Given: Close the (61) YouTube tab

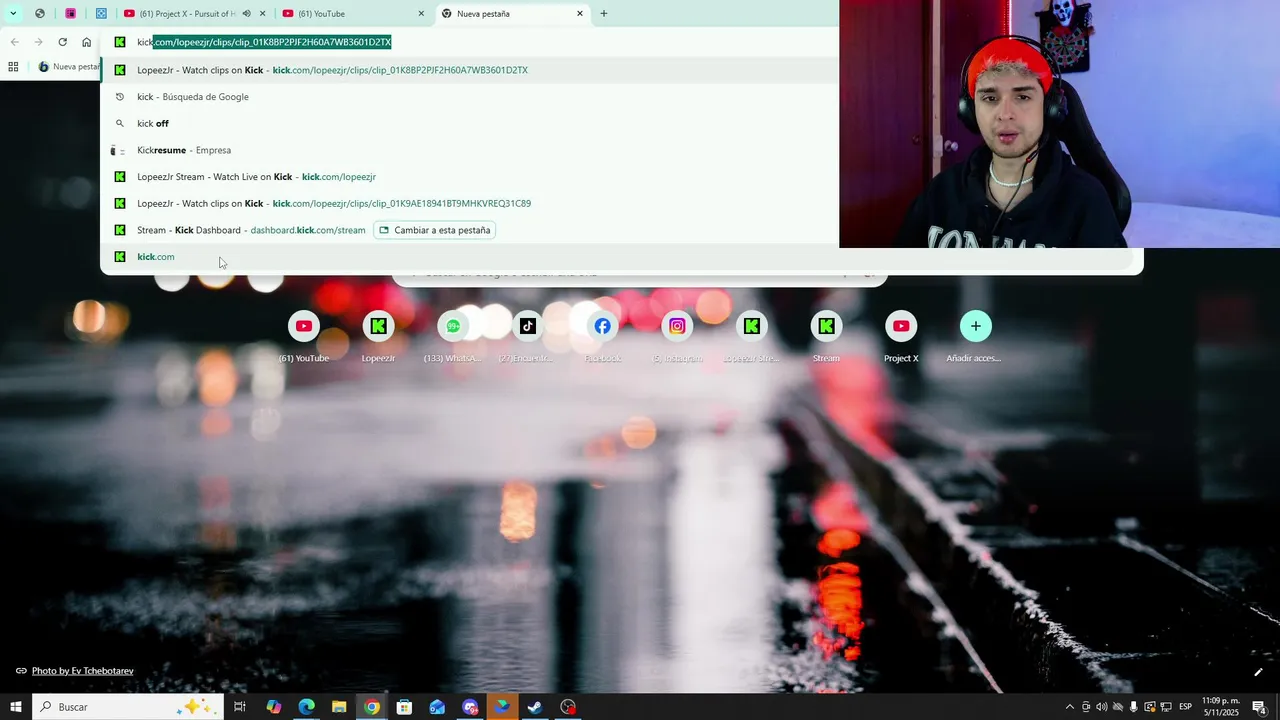Looking at the screenshot, I should pyautogui.click(x=421, y=13).
